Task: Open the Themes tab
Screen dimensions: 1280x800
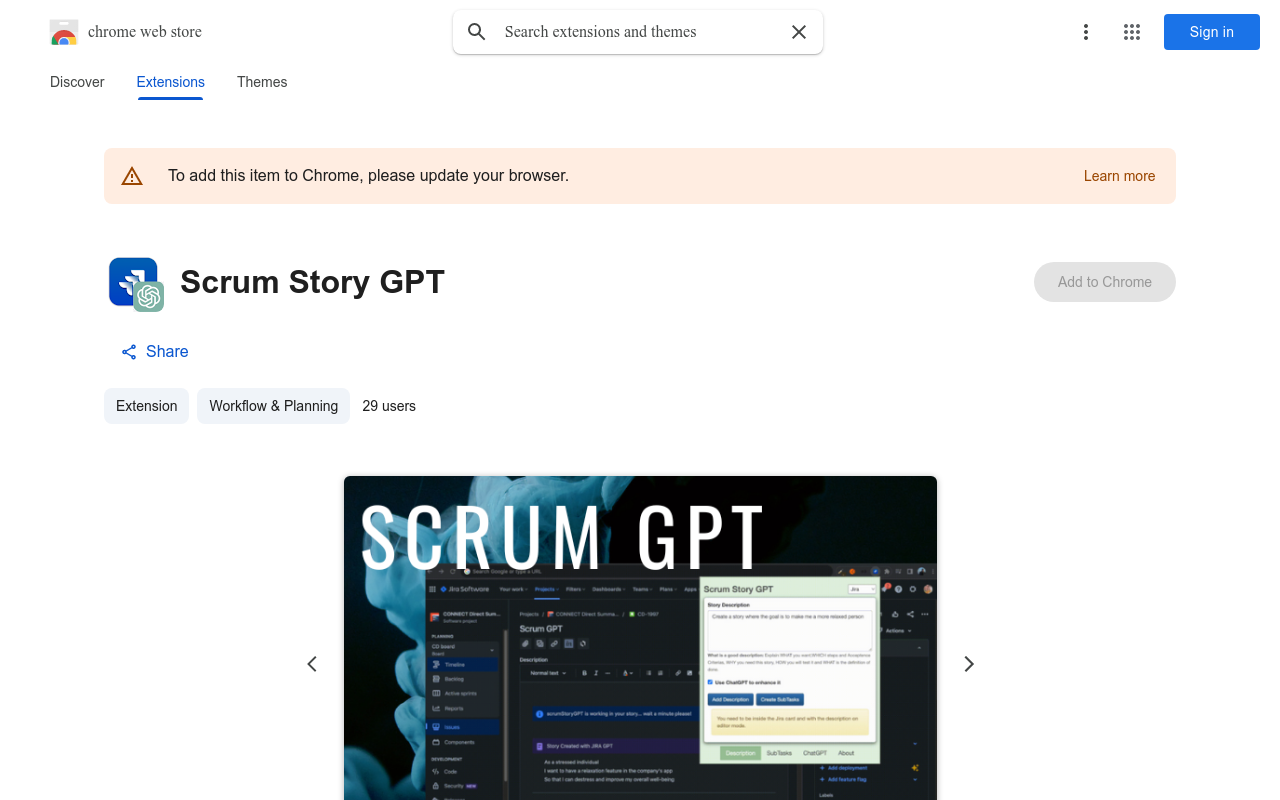Action: 262,82
